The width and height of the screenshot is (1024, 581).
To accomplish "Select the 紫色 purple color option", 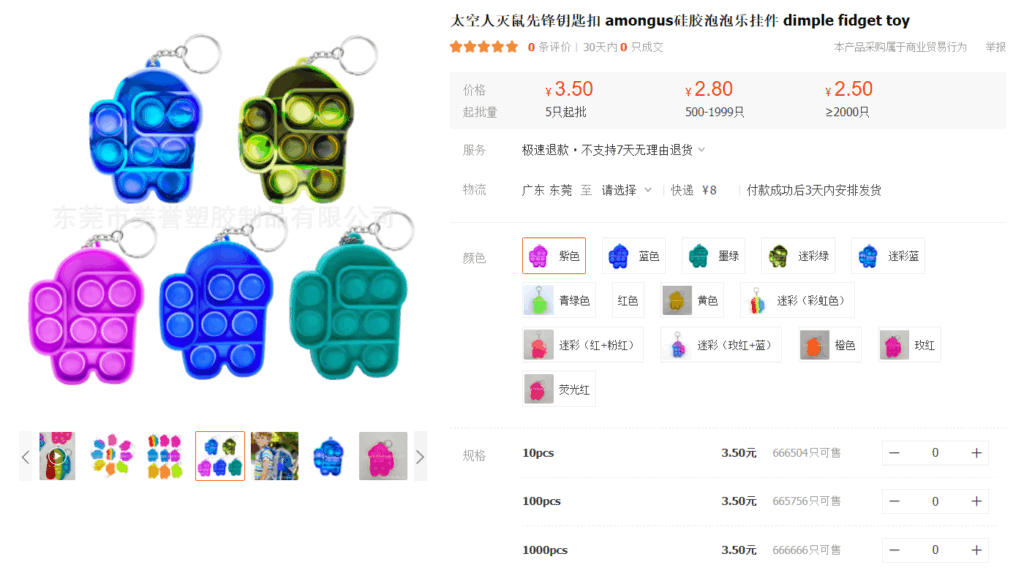I will pos(554,256).
